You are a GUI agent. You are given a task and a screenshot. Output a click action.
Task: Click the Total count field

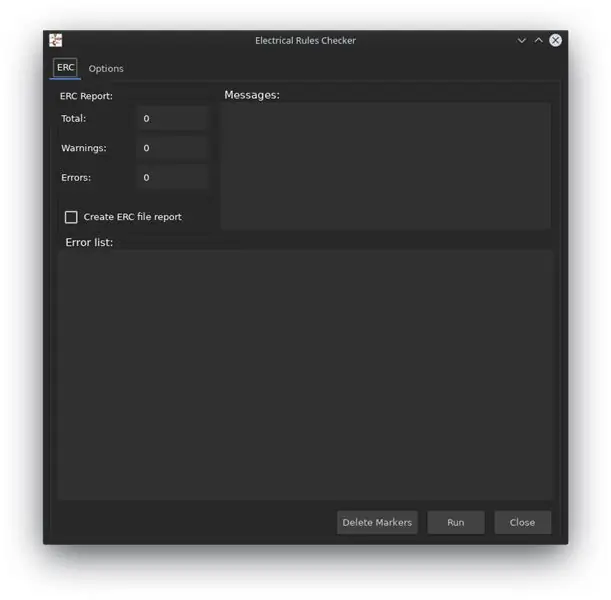172,118
